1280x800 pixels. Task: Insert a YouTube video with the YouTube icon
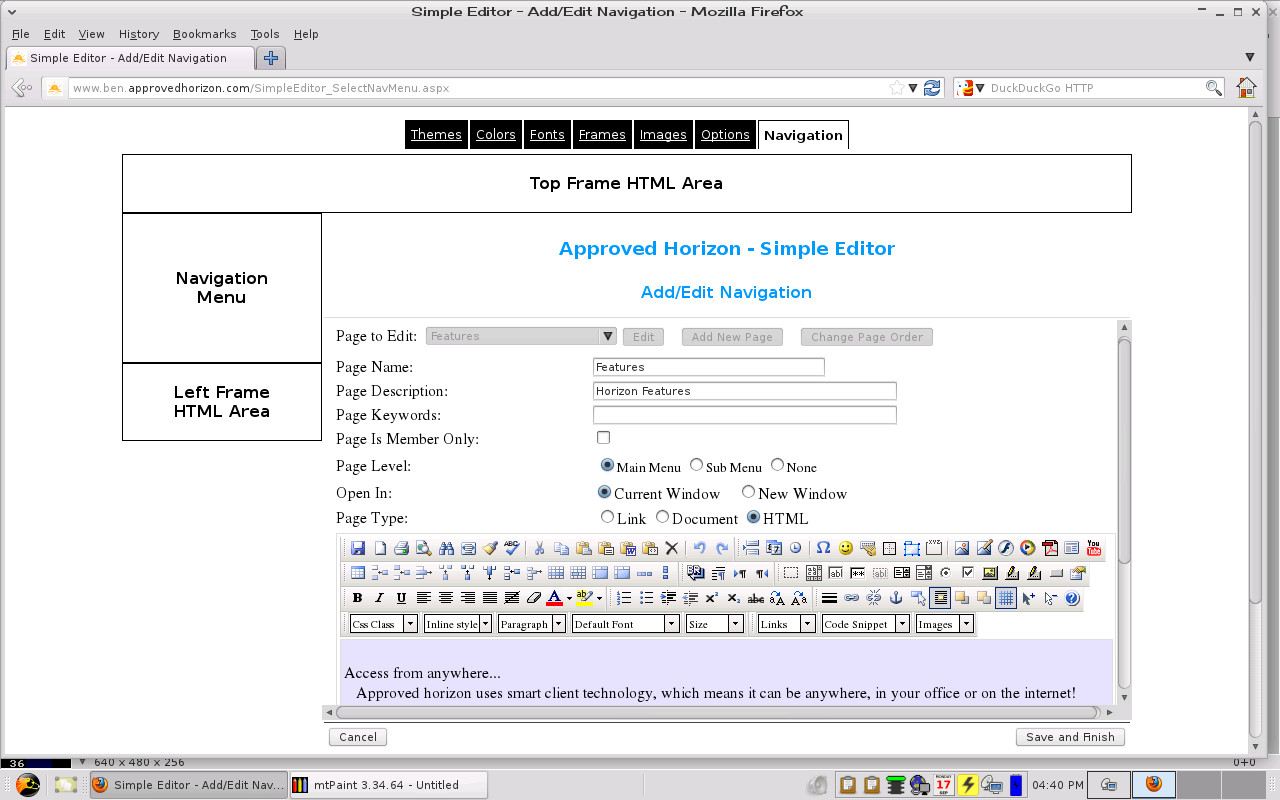[x=1094, y=548]
